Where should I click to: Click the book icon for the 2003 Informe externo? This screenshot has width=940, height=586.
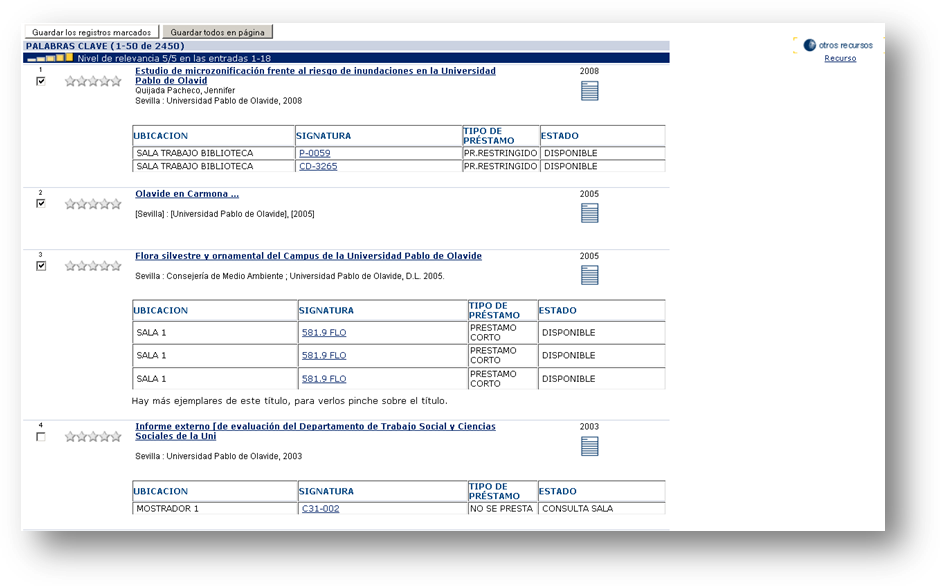tap(589, 446)
